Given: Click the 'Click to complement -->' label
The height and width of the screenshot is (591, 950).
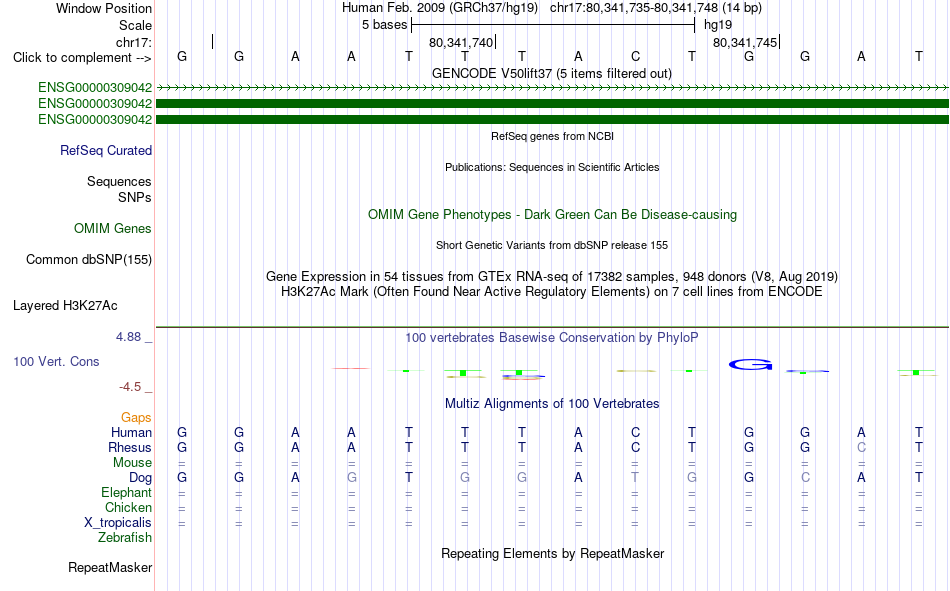Looking at the screenshot, I should tap(82, 58).
